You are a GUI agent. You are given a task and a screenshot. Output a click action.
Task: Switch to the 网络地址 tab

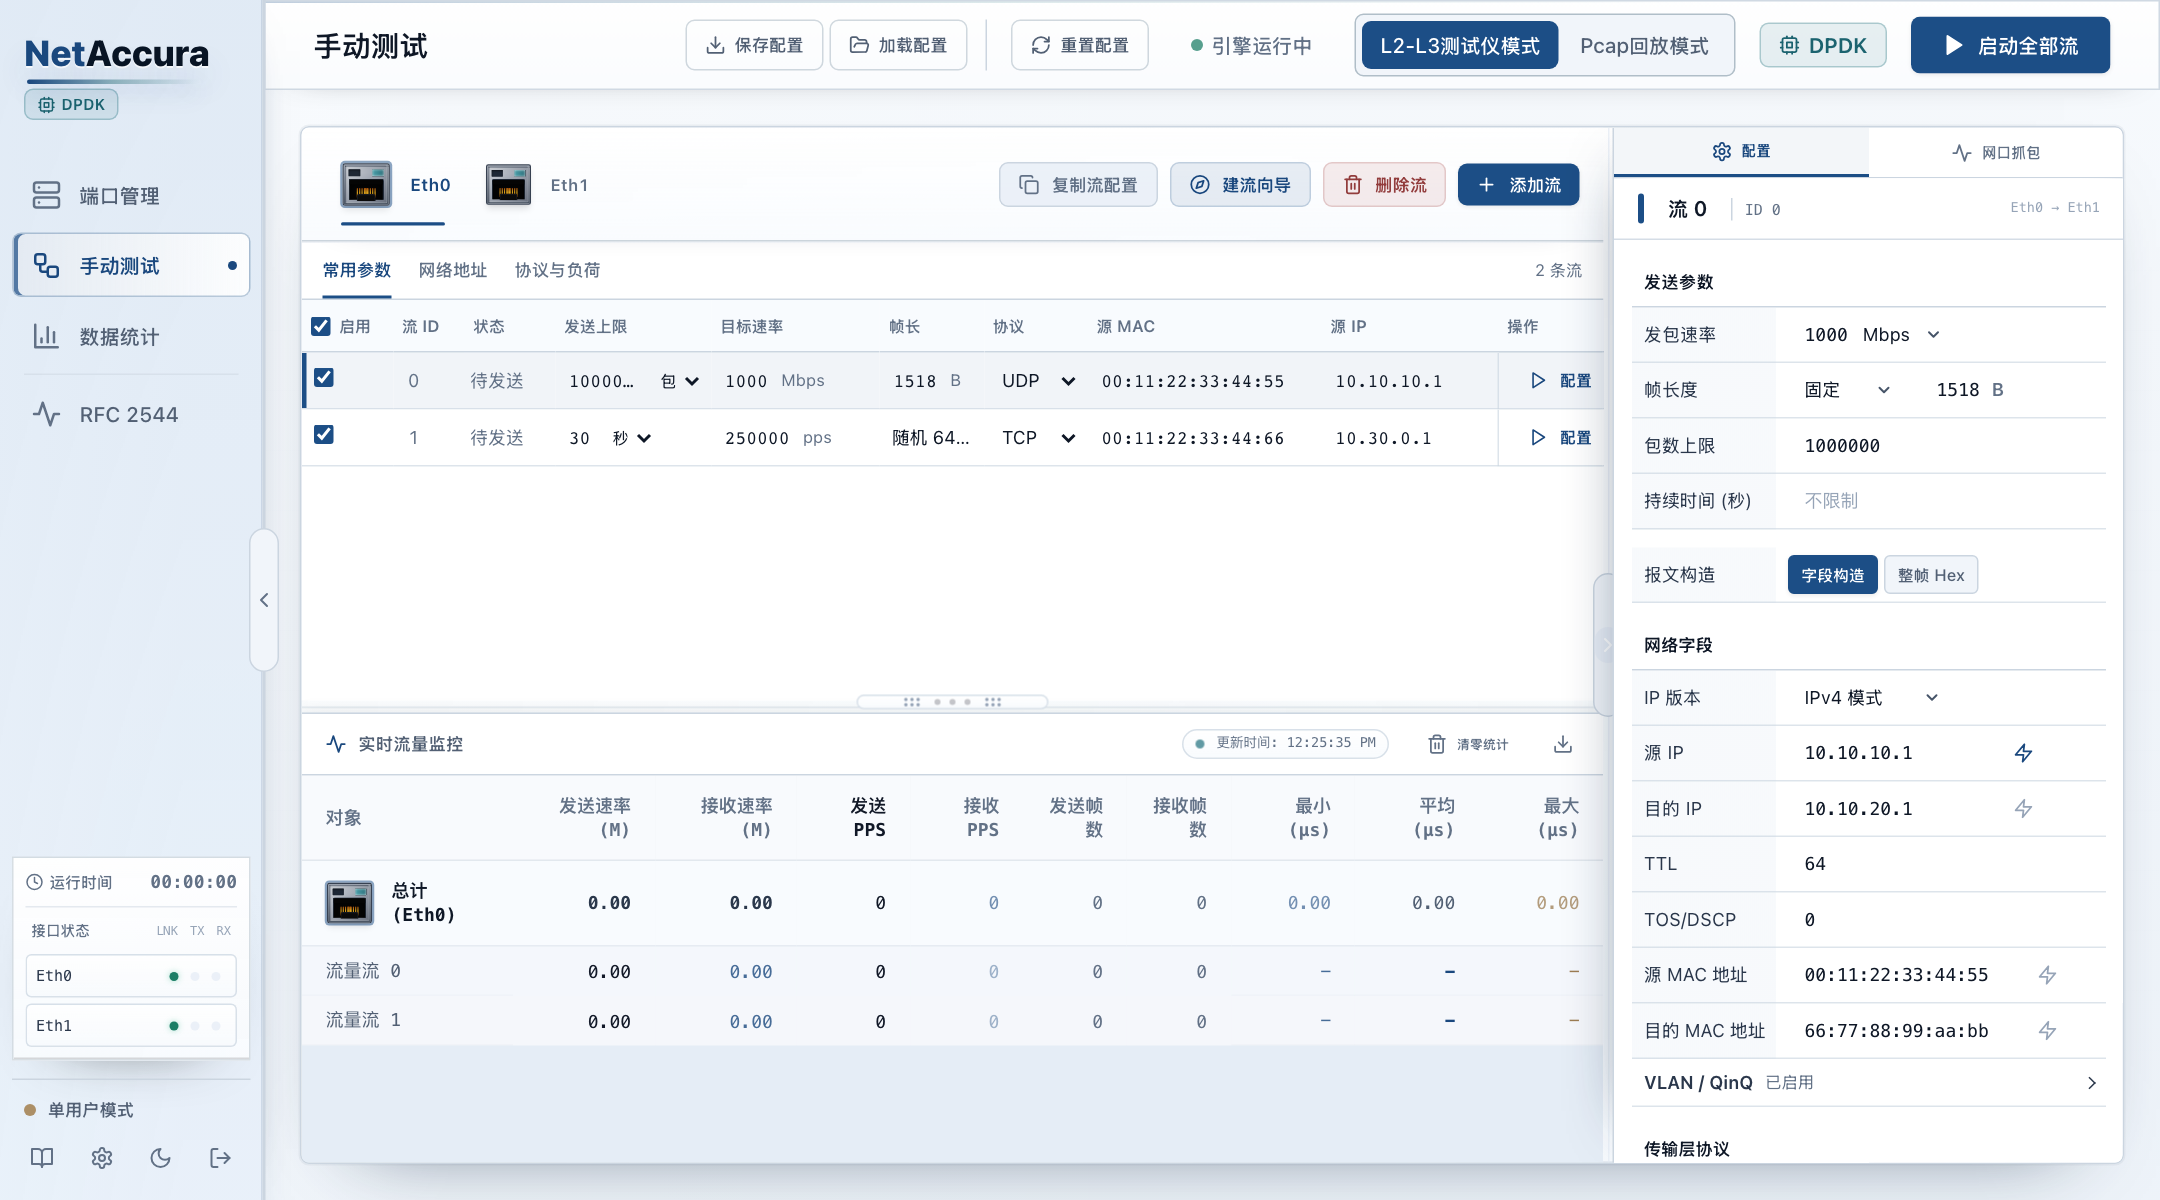(453, 270)
